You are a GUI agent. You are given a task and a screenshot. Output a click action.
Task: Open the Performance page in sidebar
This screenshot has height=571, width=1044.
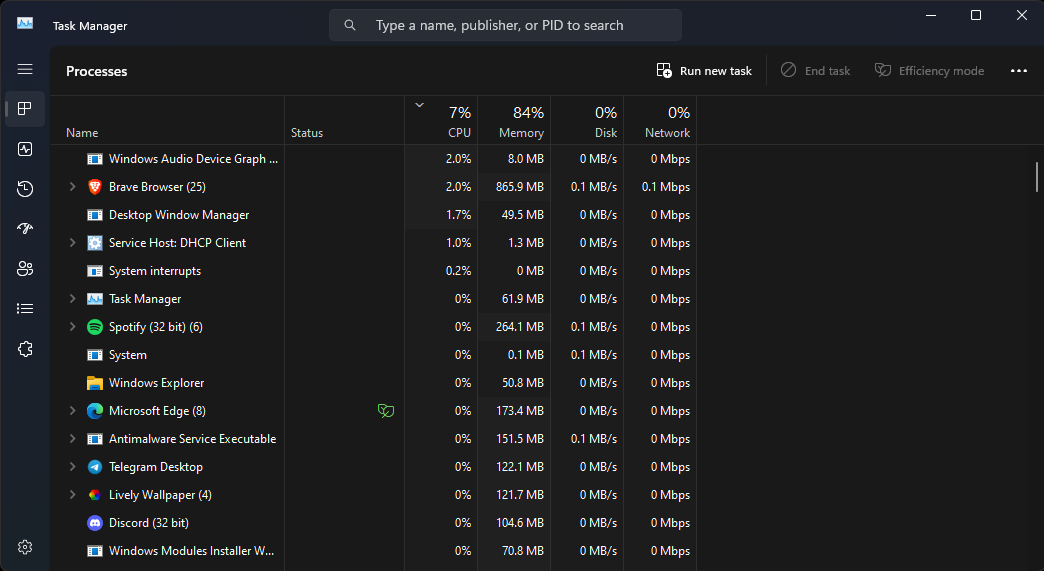click(x=25, y=149)
